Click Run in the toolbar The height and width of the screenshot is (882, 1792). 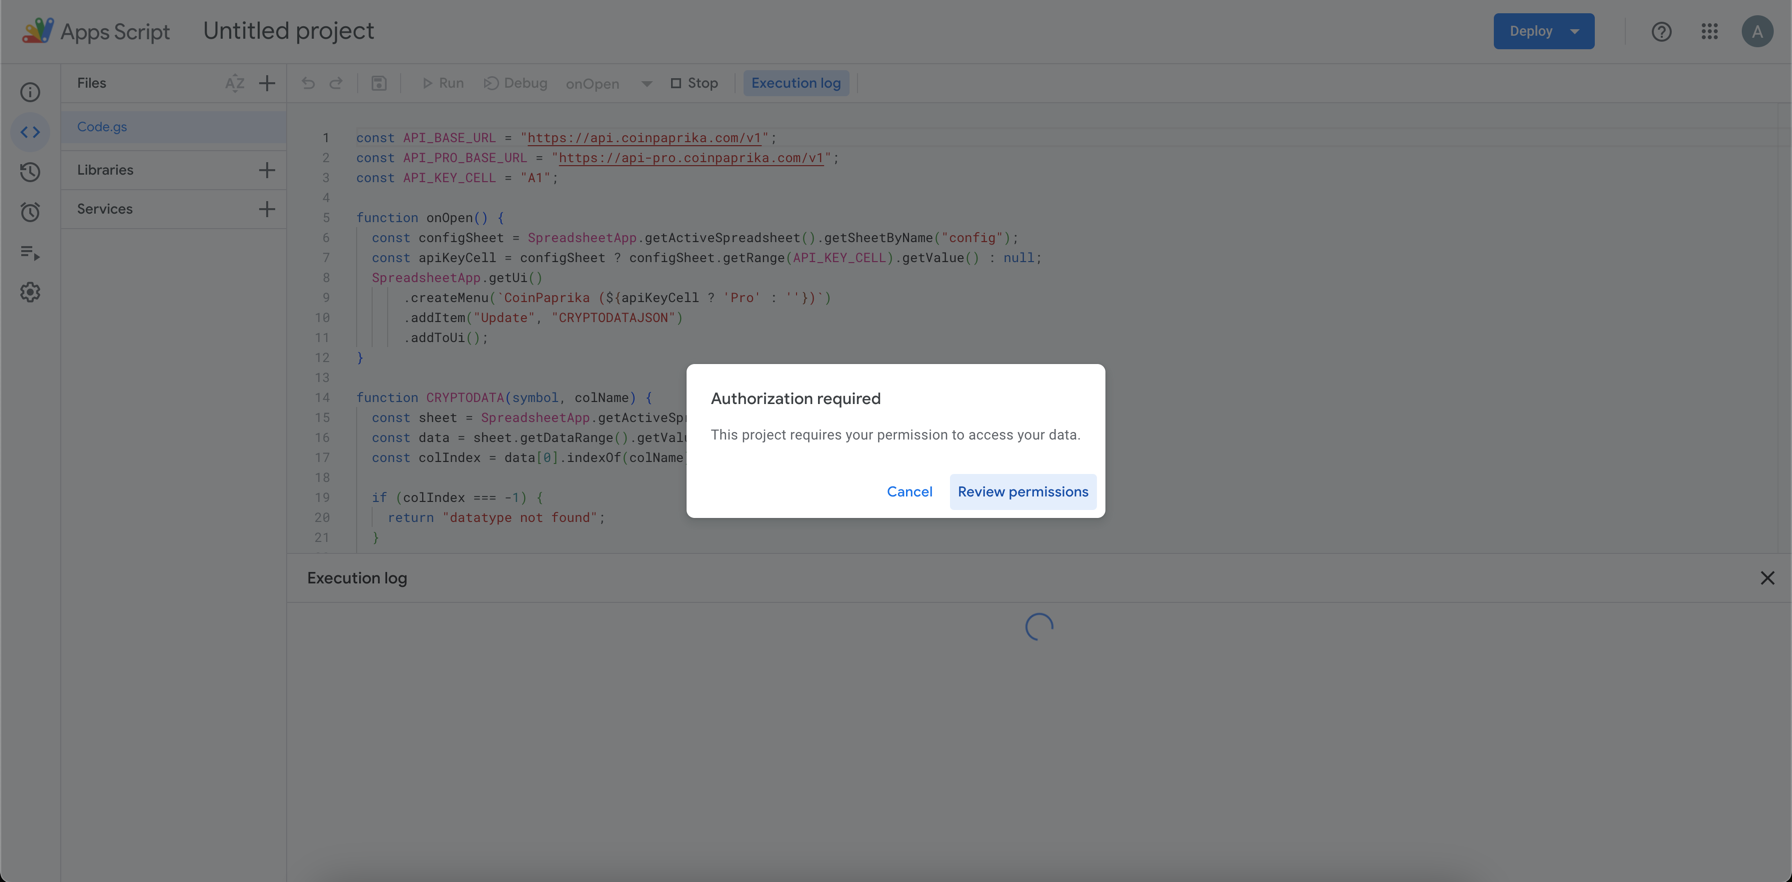tap(443, 83)
